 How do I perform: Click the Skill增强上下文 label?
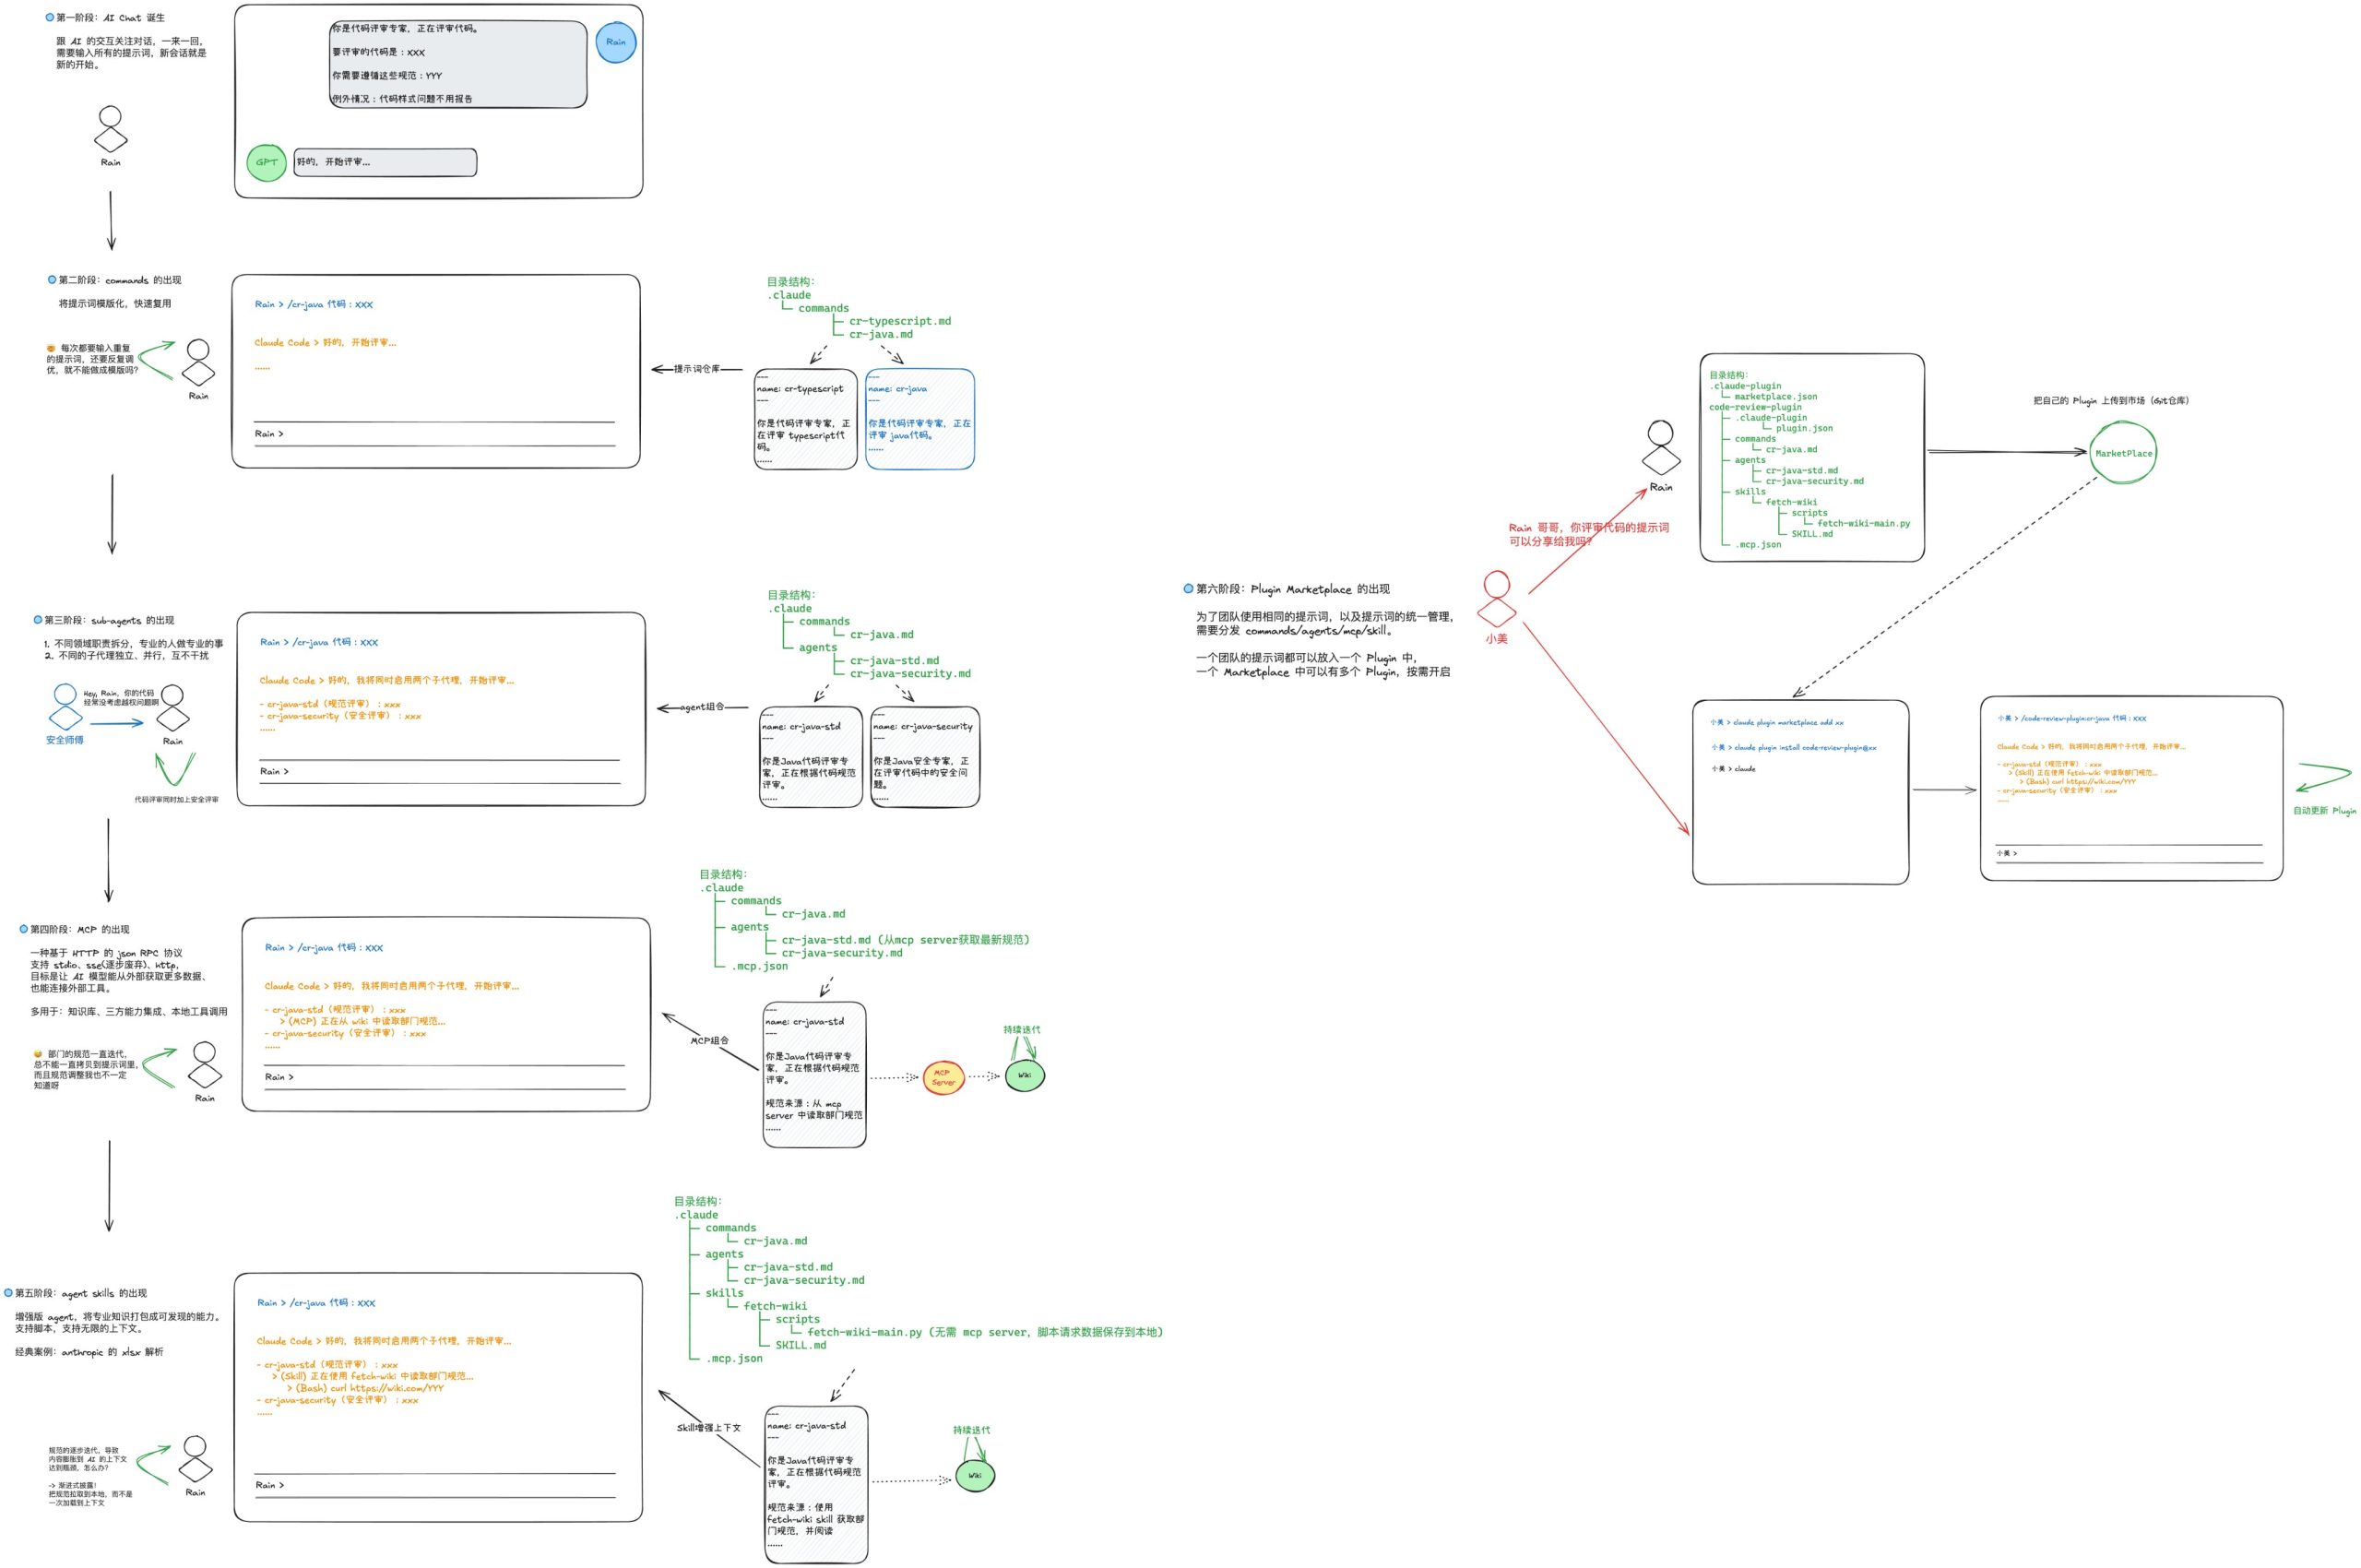click(708, 1427)
